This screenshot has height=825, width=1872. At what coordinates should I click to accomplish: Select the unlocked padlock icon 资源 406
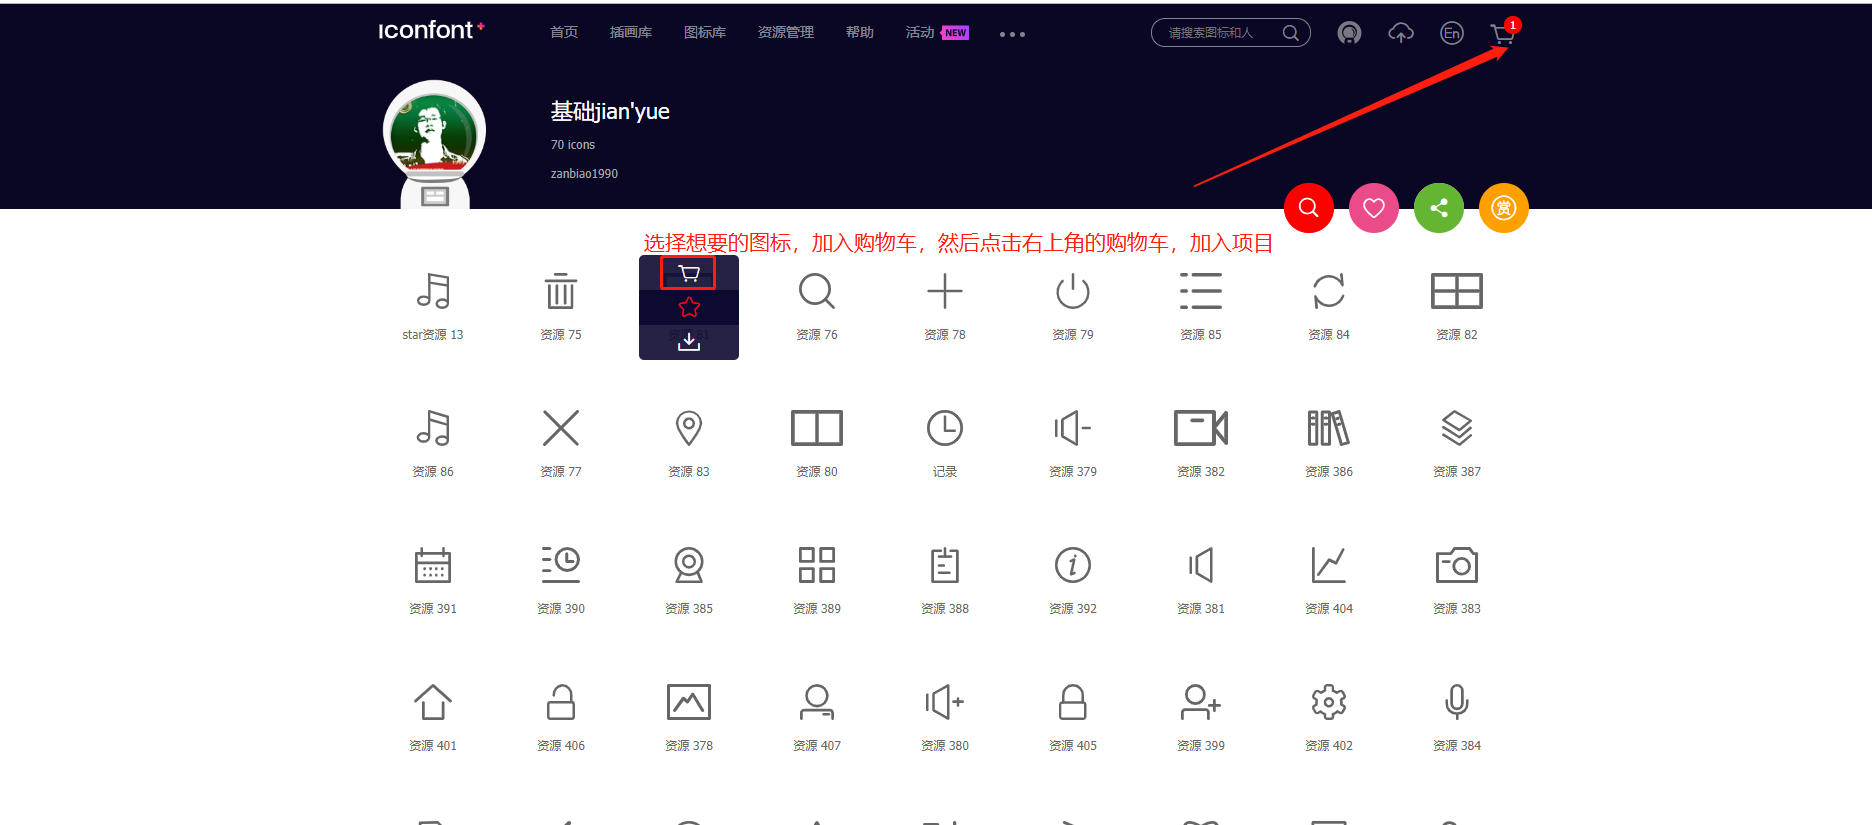click(561, 702)
